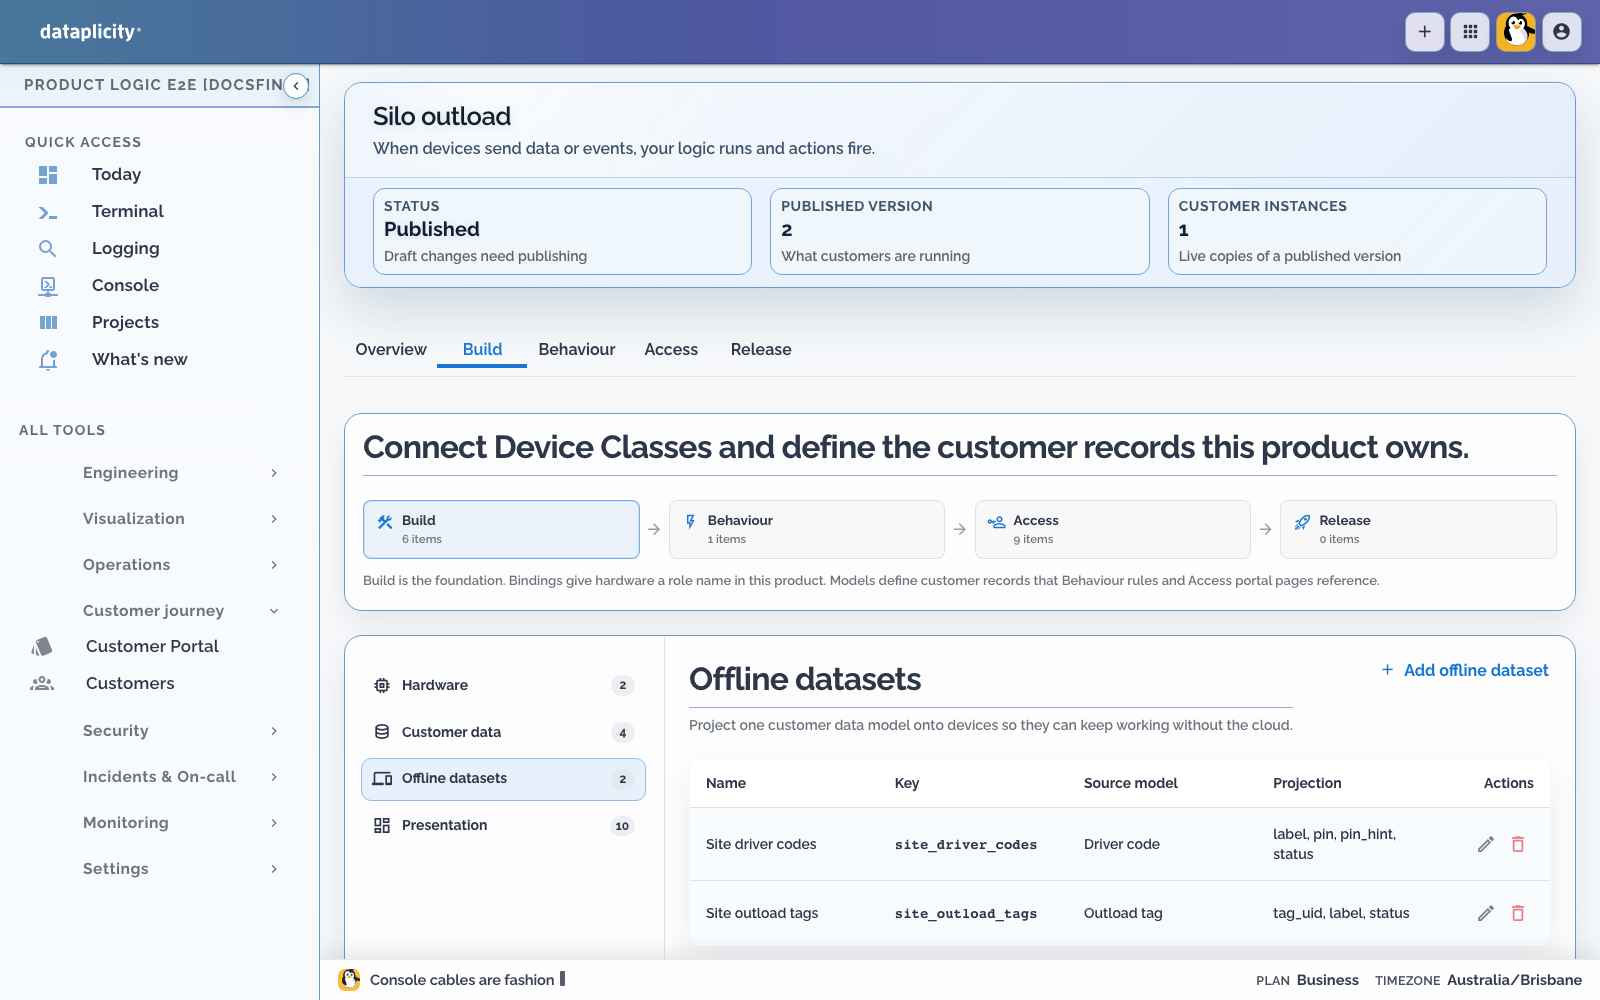
Task: Select the Build tab
Action: pyautogui.click(x=482, y=350)
